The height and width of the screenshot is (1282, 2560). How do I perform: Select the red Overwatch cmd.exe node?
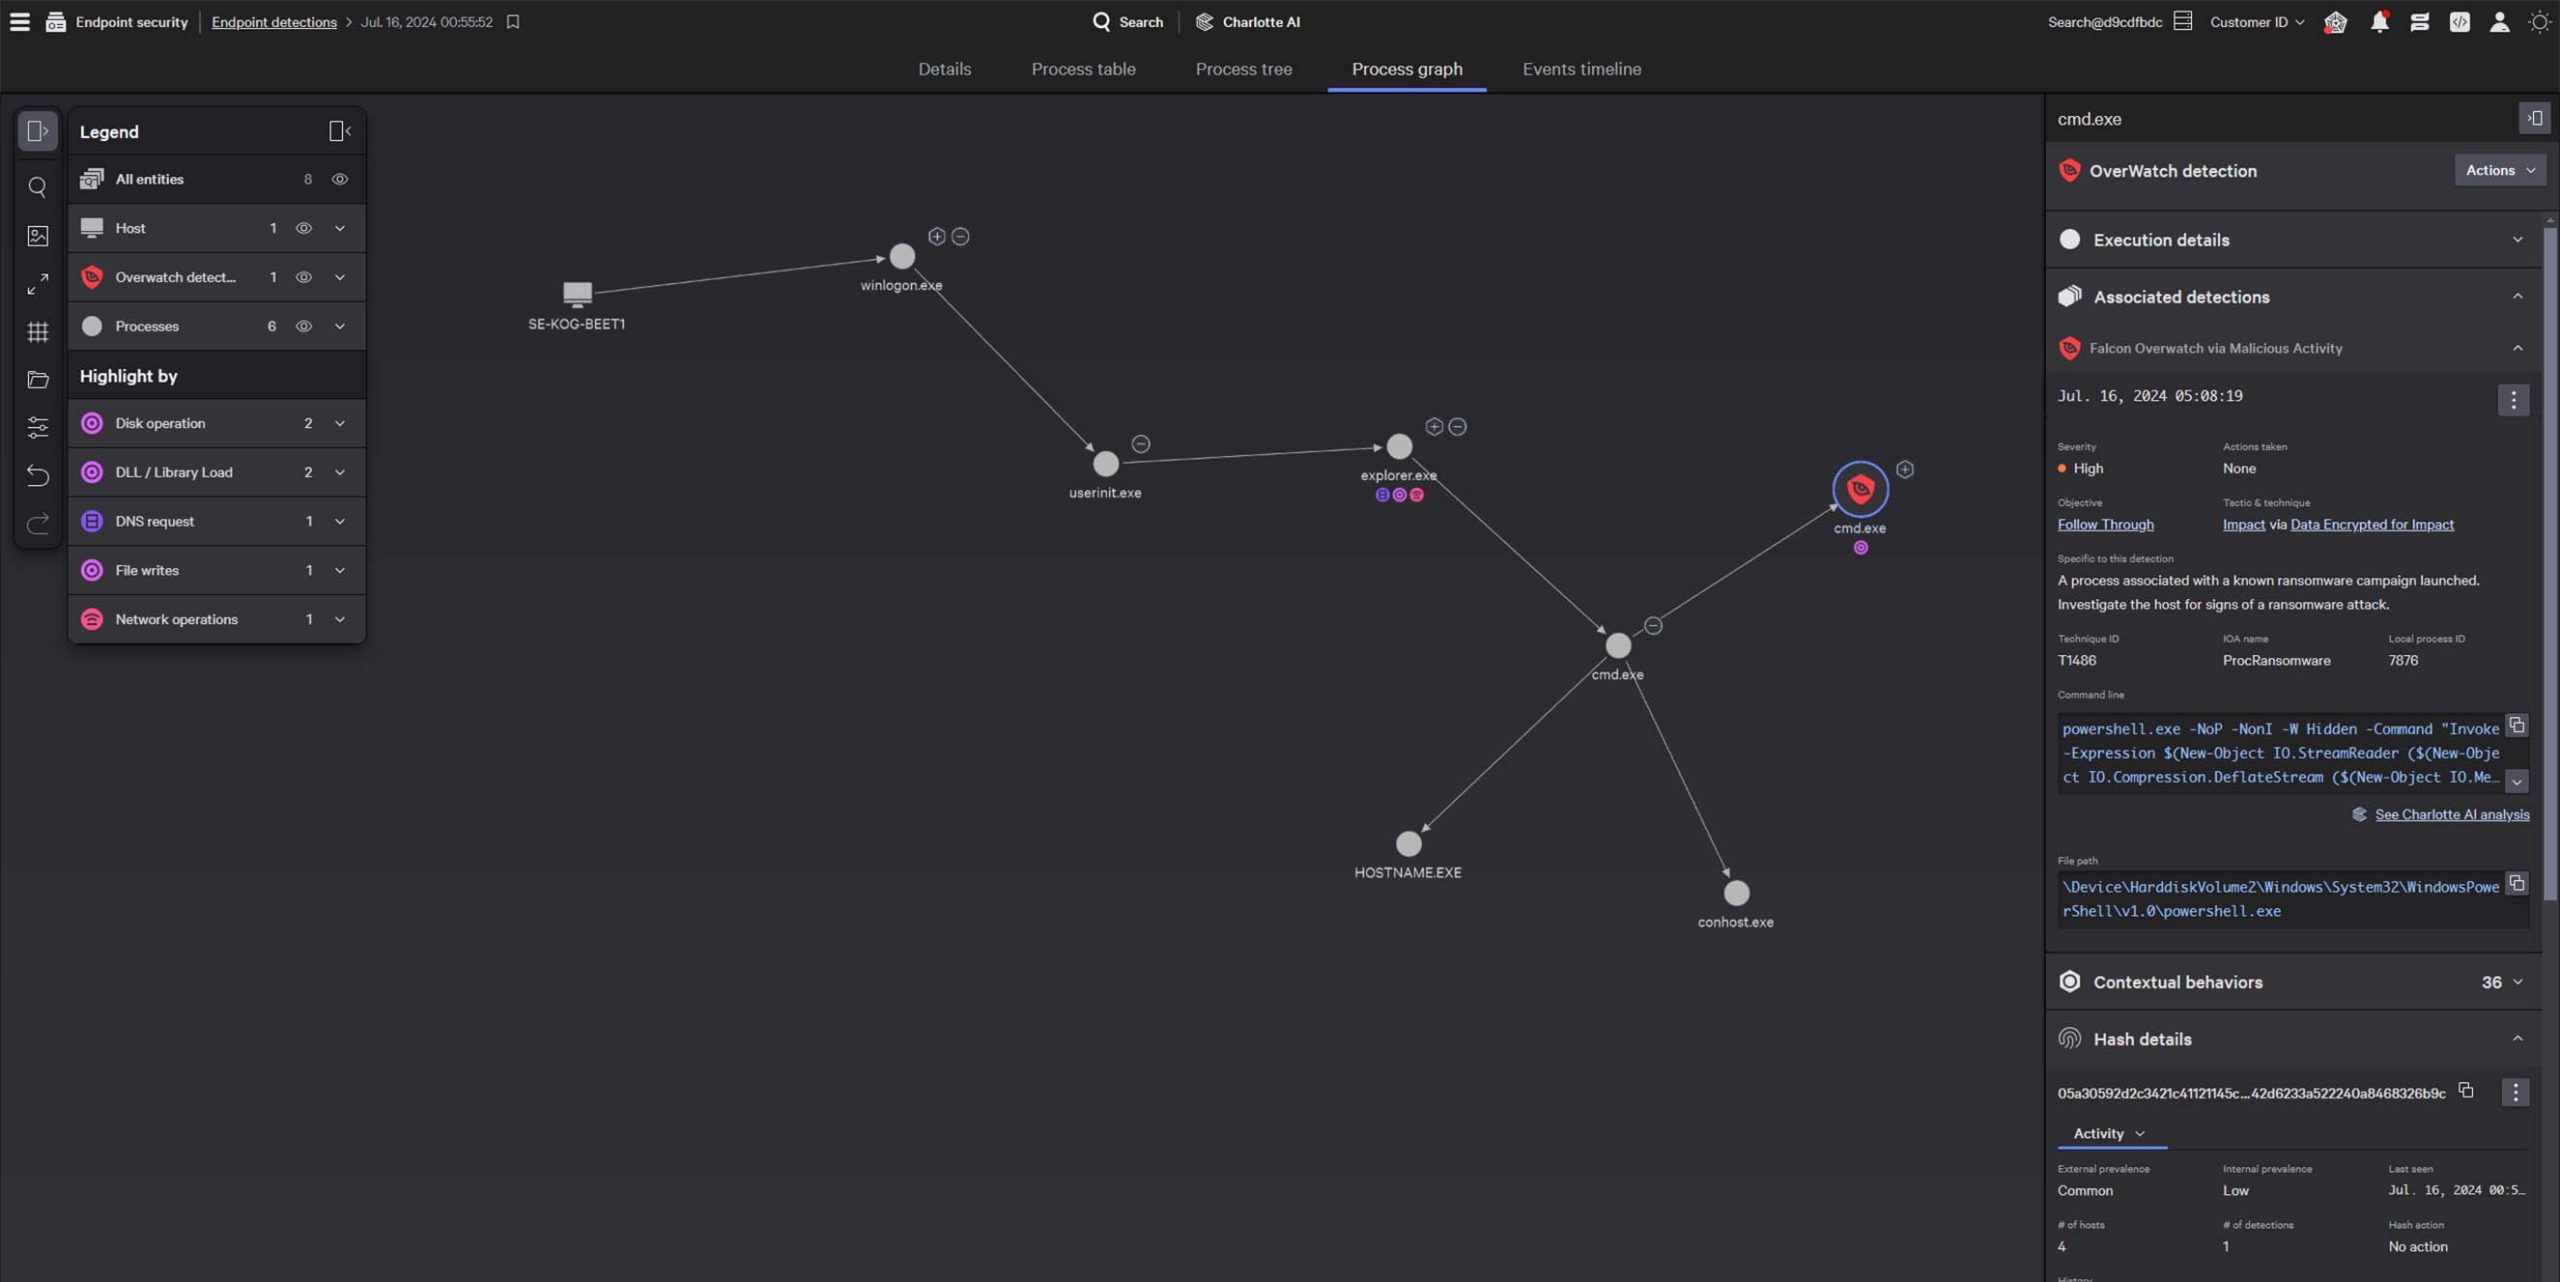(1860, 489)
